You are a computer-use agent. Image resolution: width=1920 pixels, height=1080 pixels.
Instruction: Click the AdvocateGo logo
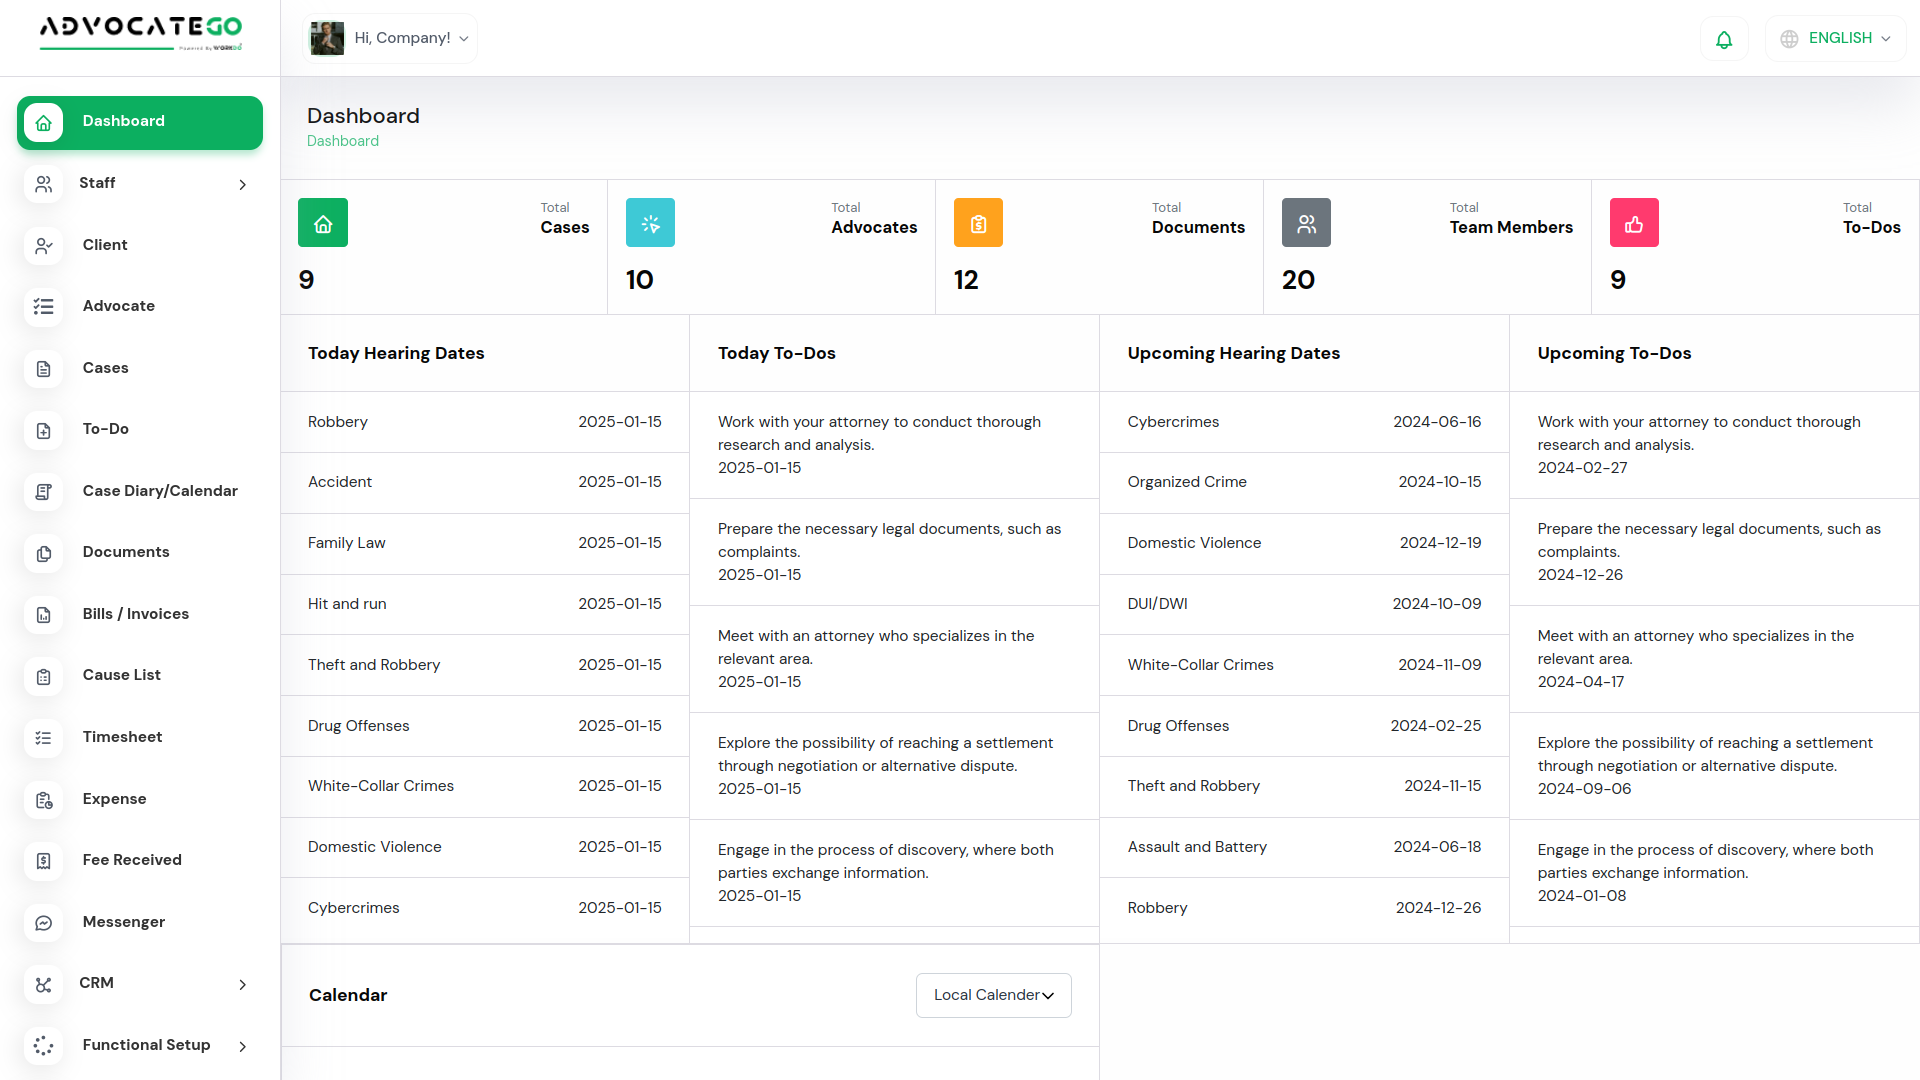(140, 32)
